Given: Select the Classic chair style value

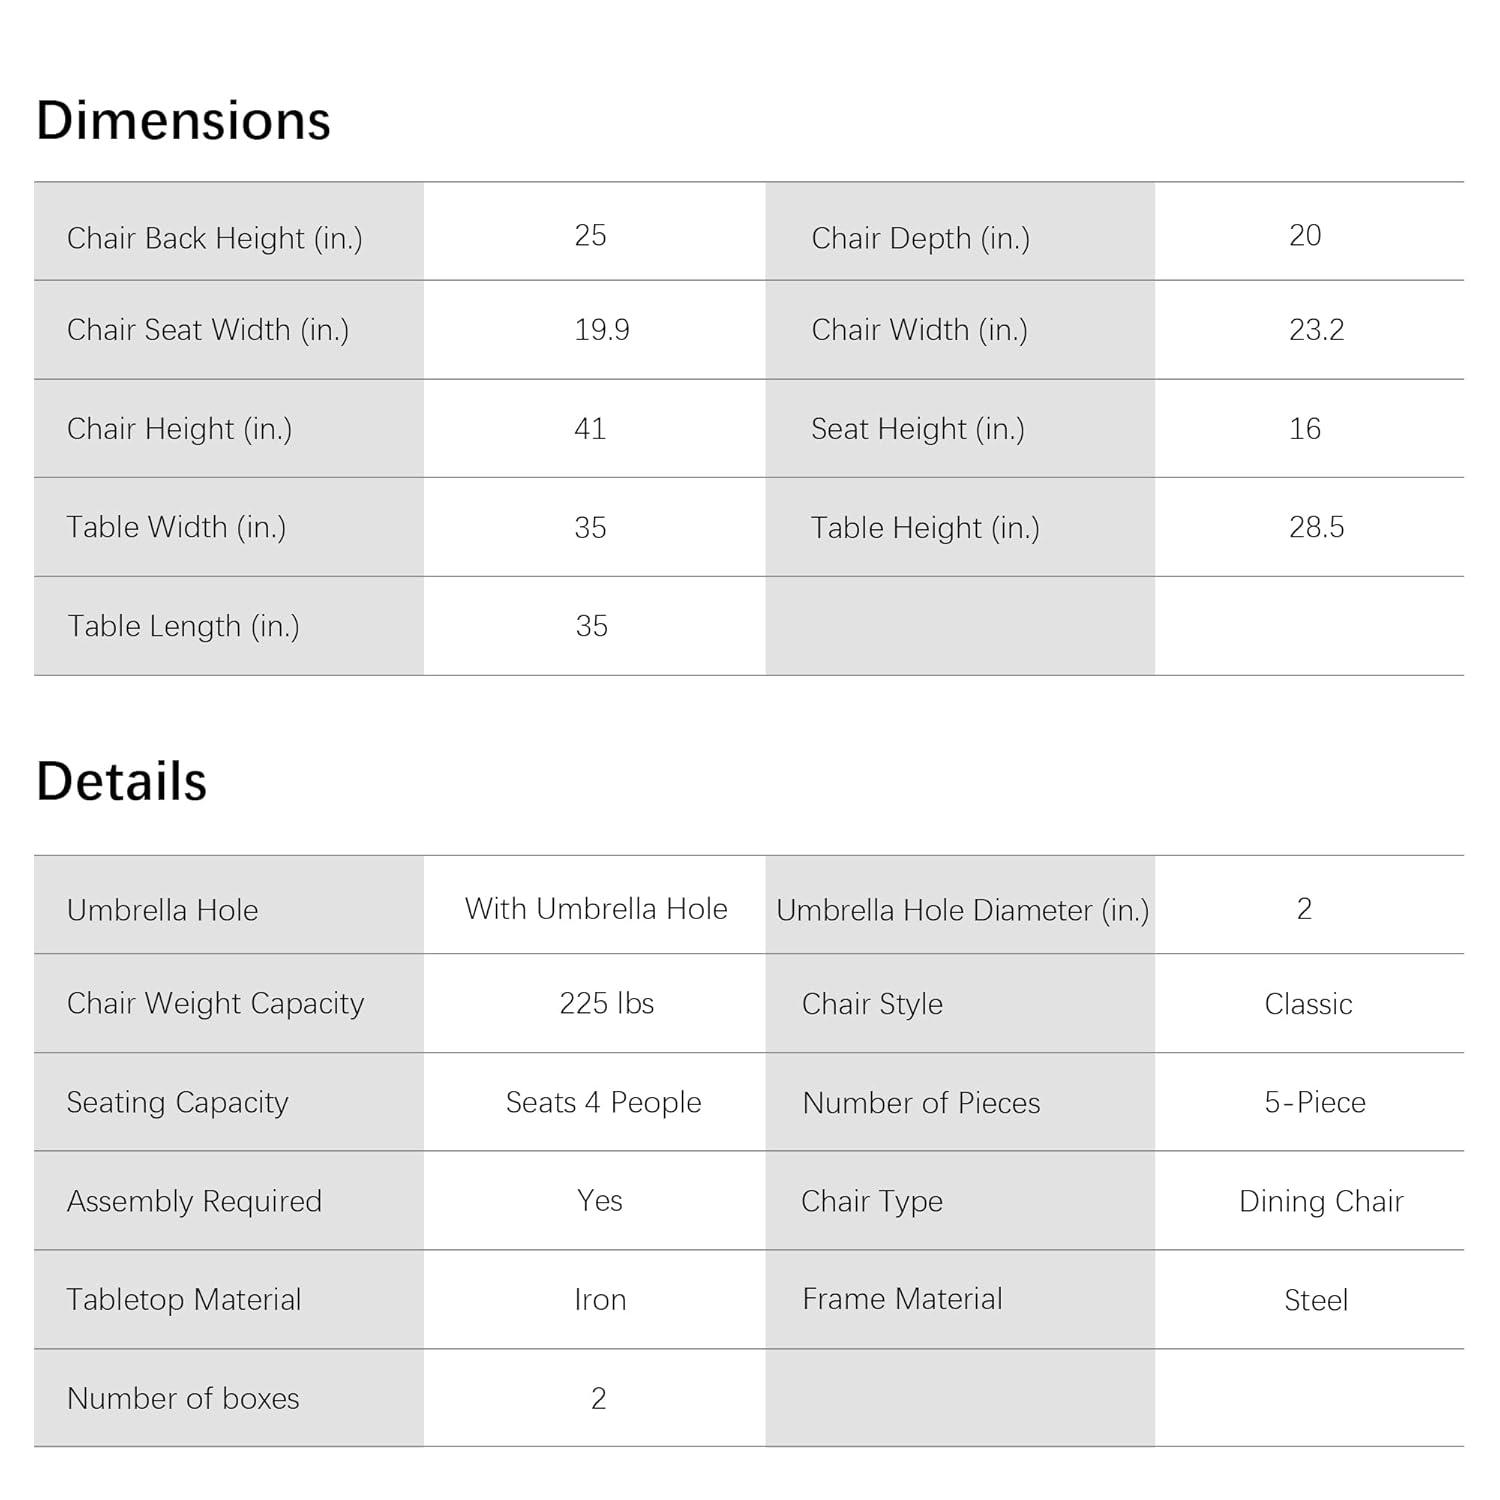Looking at the screenshot, I should [1308, 1004].
